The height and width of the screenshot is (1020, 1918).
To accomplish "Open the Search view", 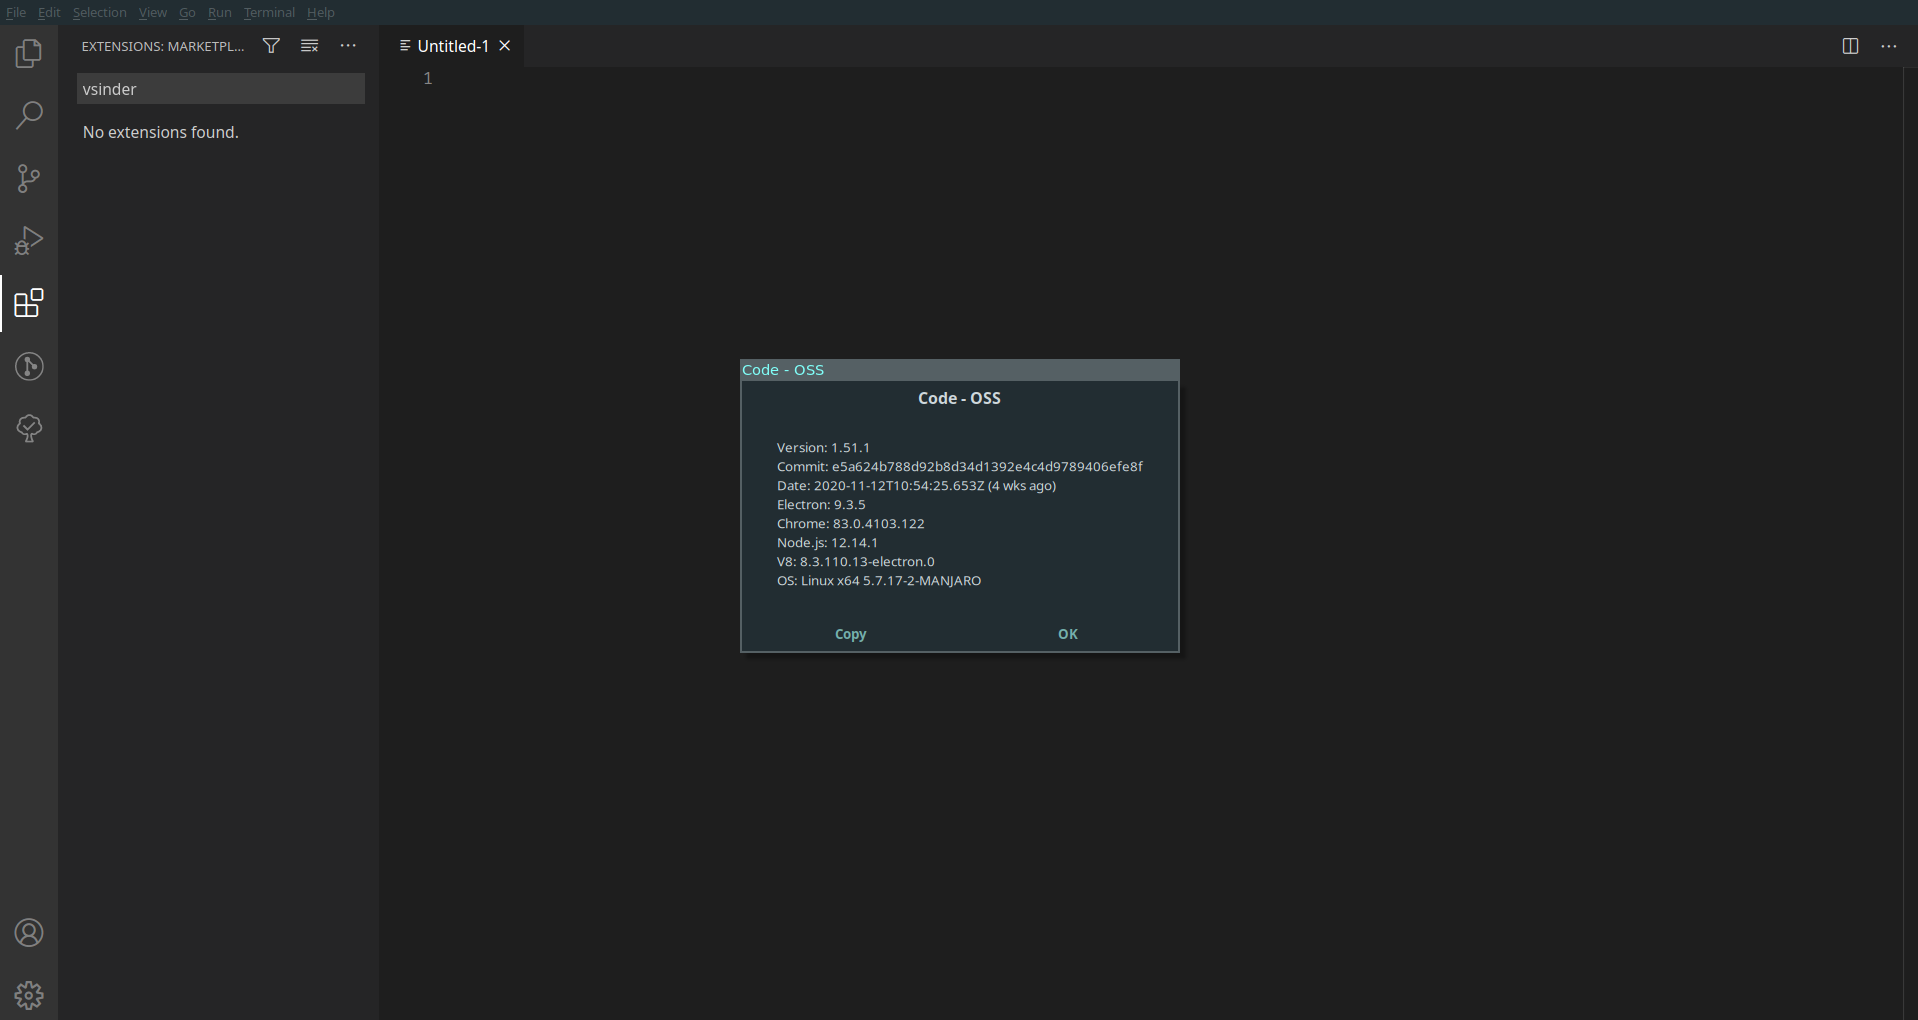I will (29, 115).
